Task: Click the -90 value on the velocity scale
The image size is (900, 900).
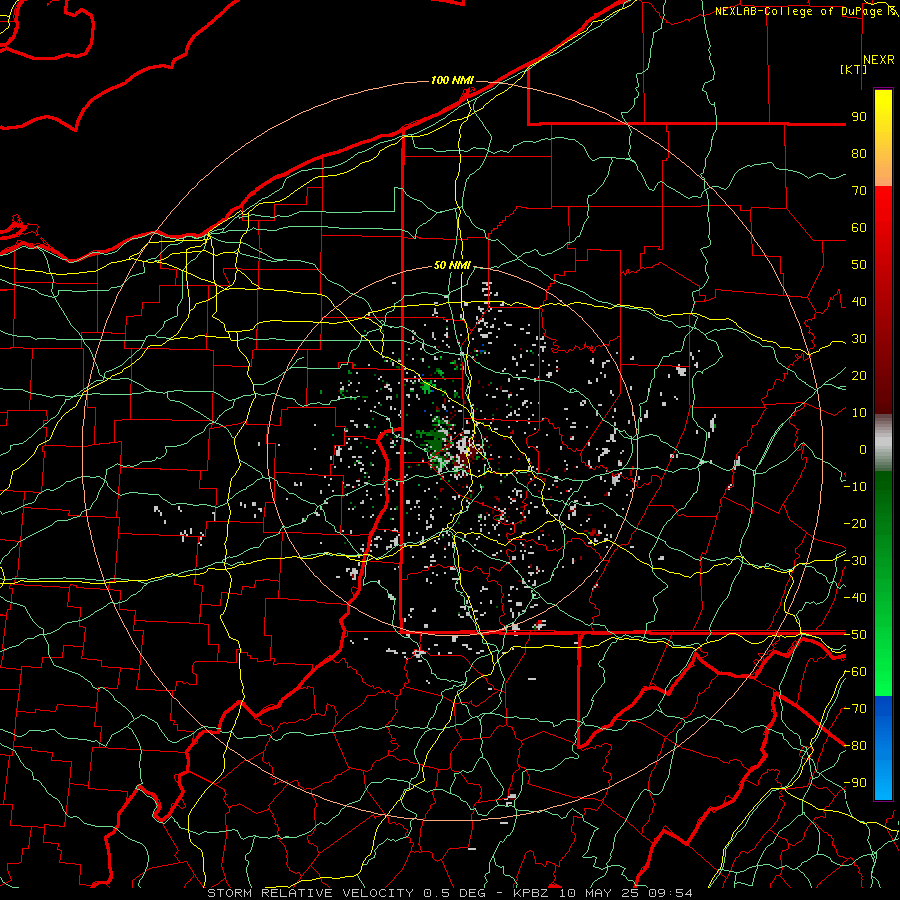Action: point(855,783)
